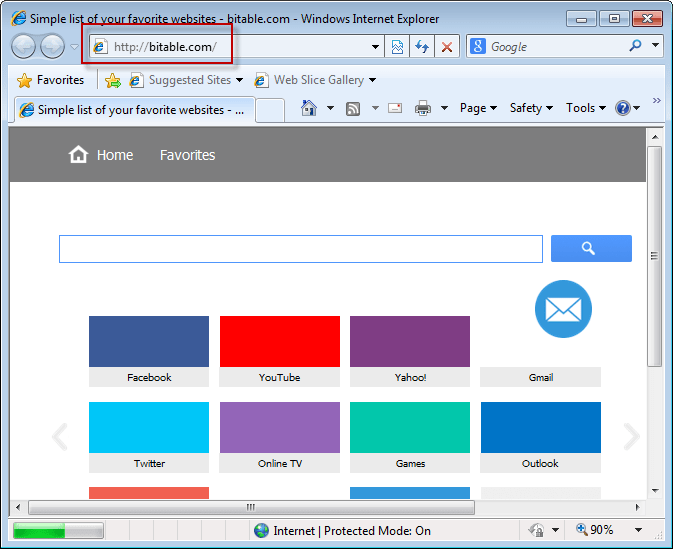The width and height of the screenshot is (673, 549).
Task: Open Suggested Sites dropdown
Action: pyautogui.click(x=187, y=80)
